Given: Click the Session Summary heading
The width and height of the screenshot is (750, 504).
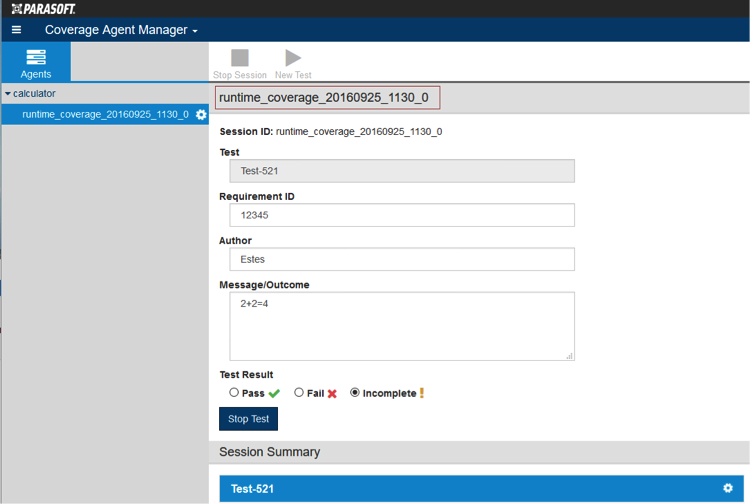Looking at the screenshot, I should pos(269,452).
